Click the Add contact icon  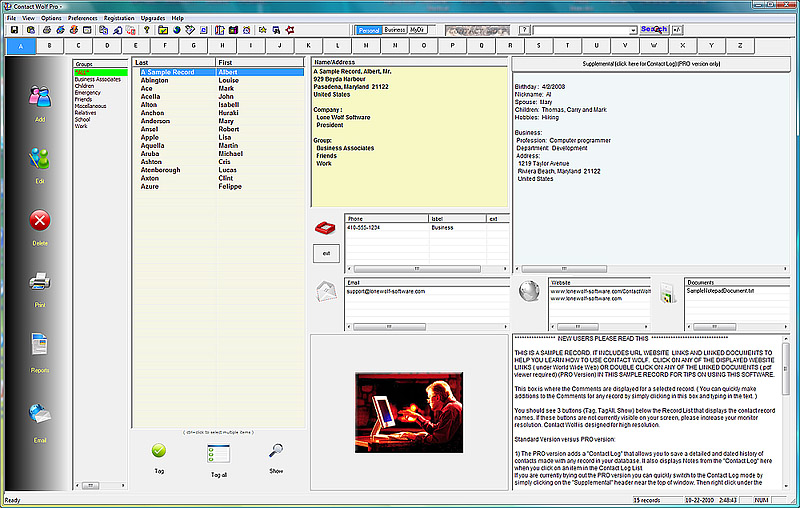pos(40,98)
